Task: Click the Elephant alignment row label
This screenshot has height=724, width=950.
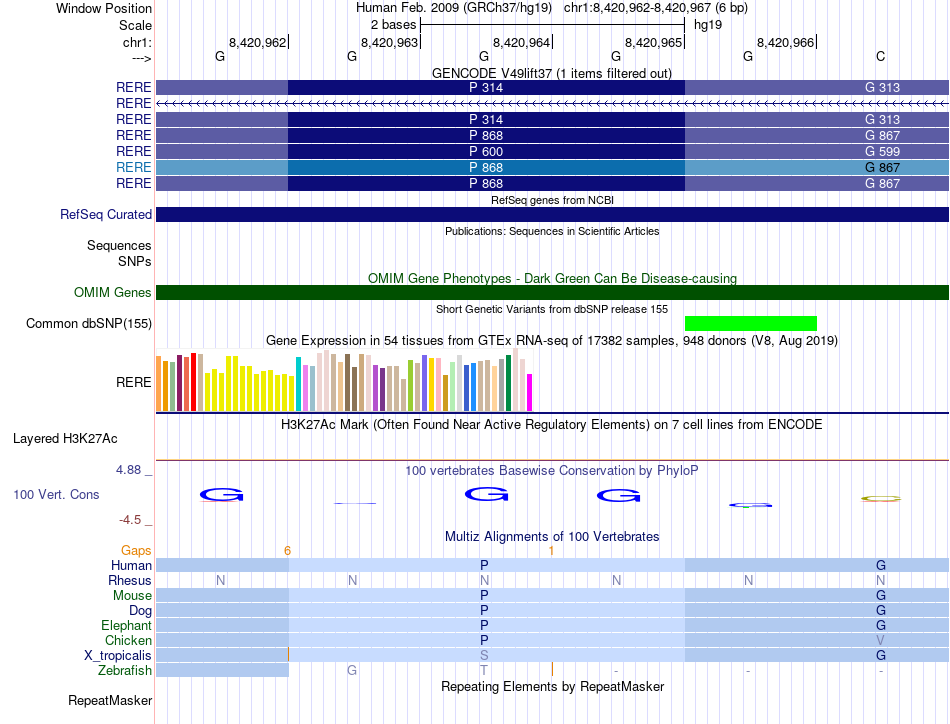Action: click(126, 625)
